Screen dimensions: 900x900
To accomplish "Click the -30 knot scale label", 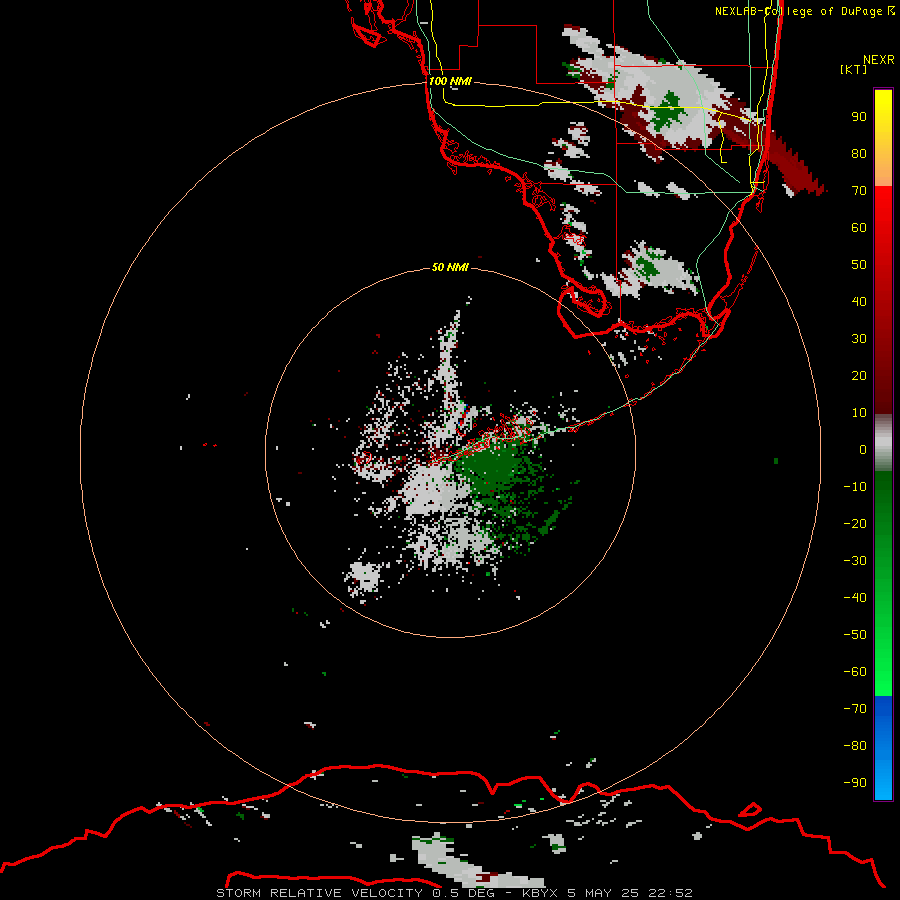I will tap(855, 561).
